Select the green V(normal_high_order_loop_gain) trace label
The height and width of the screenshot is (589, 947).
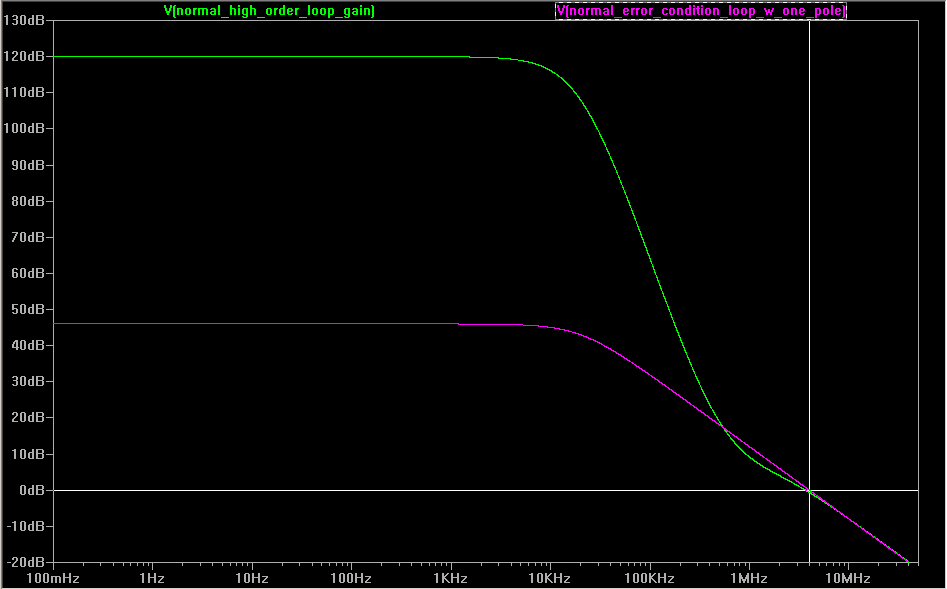click(x=269, y=11)
